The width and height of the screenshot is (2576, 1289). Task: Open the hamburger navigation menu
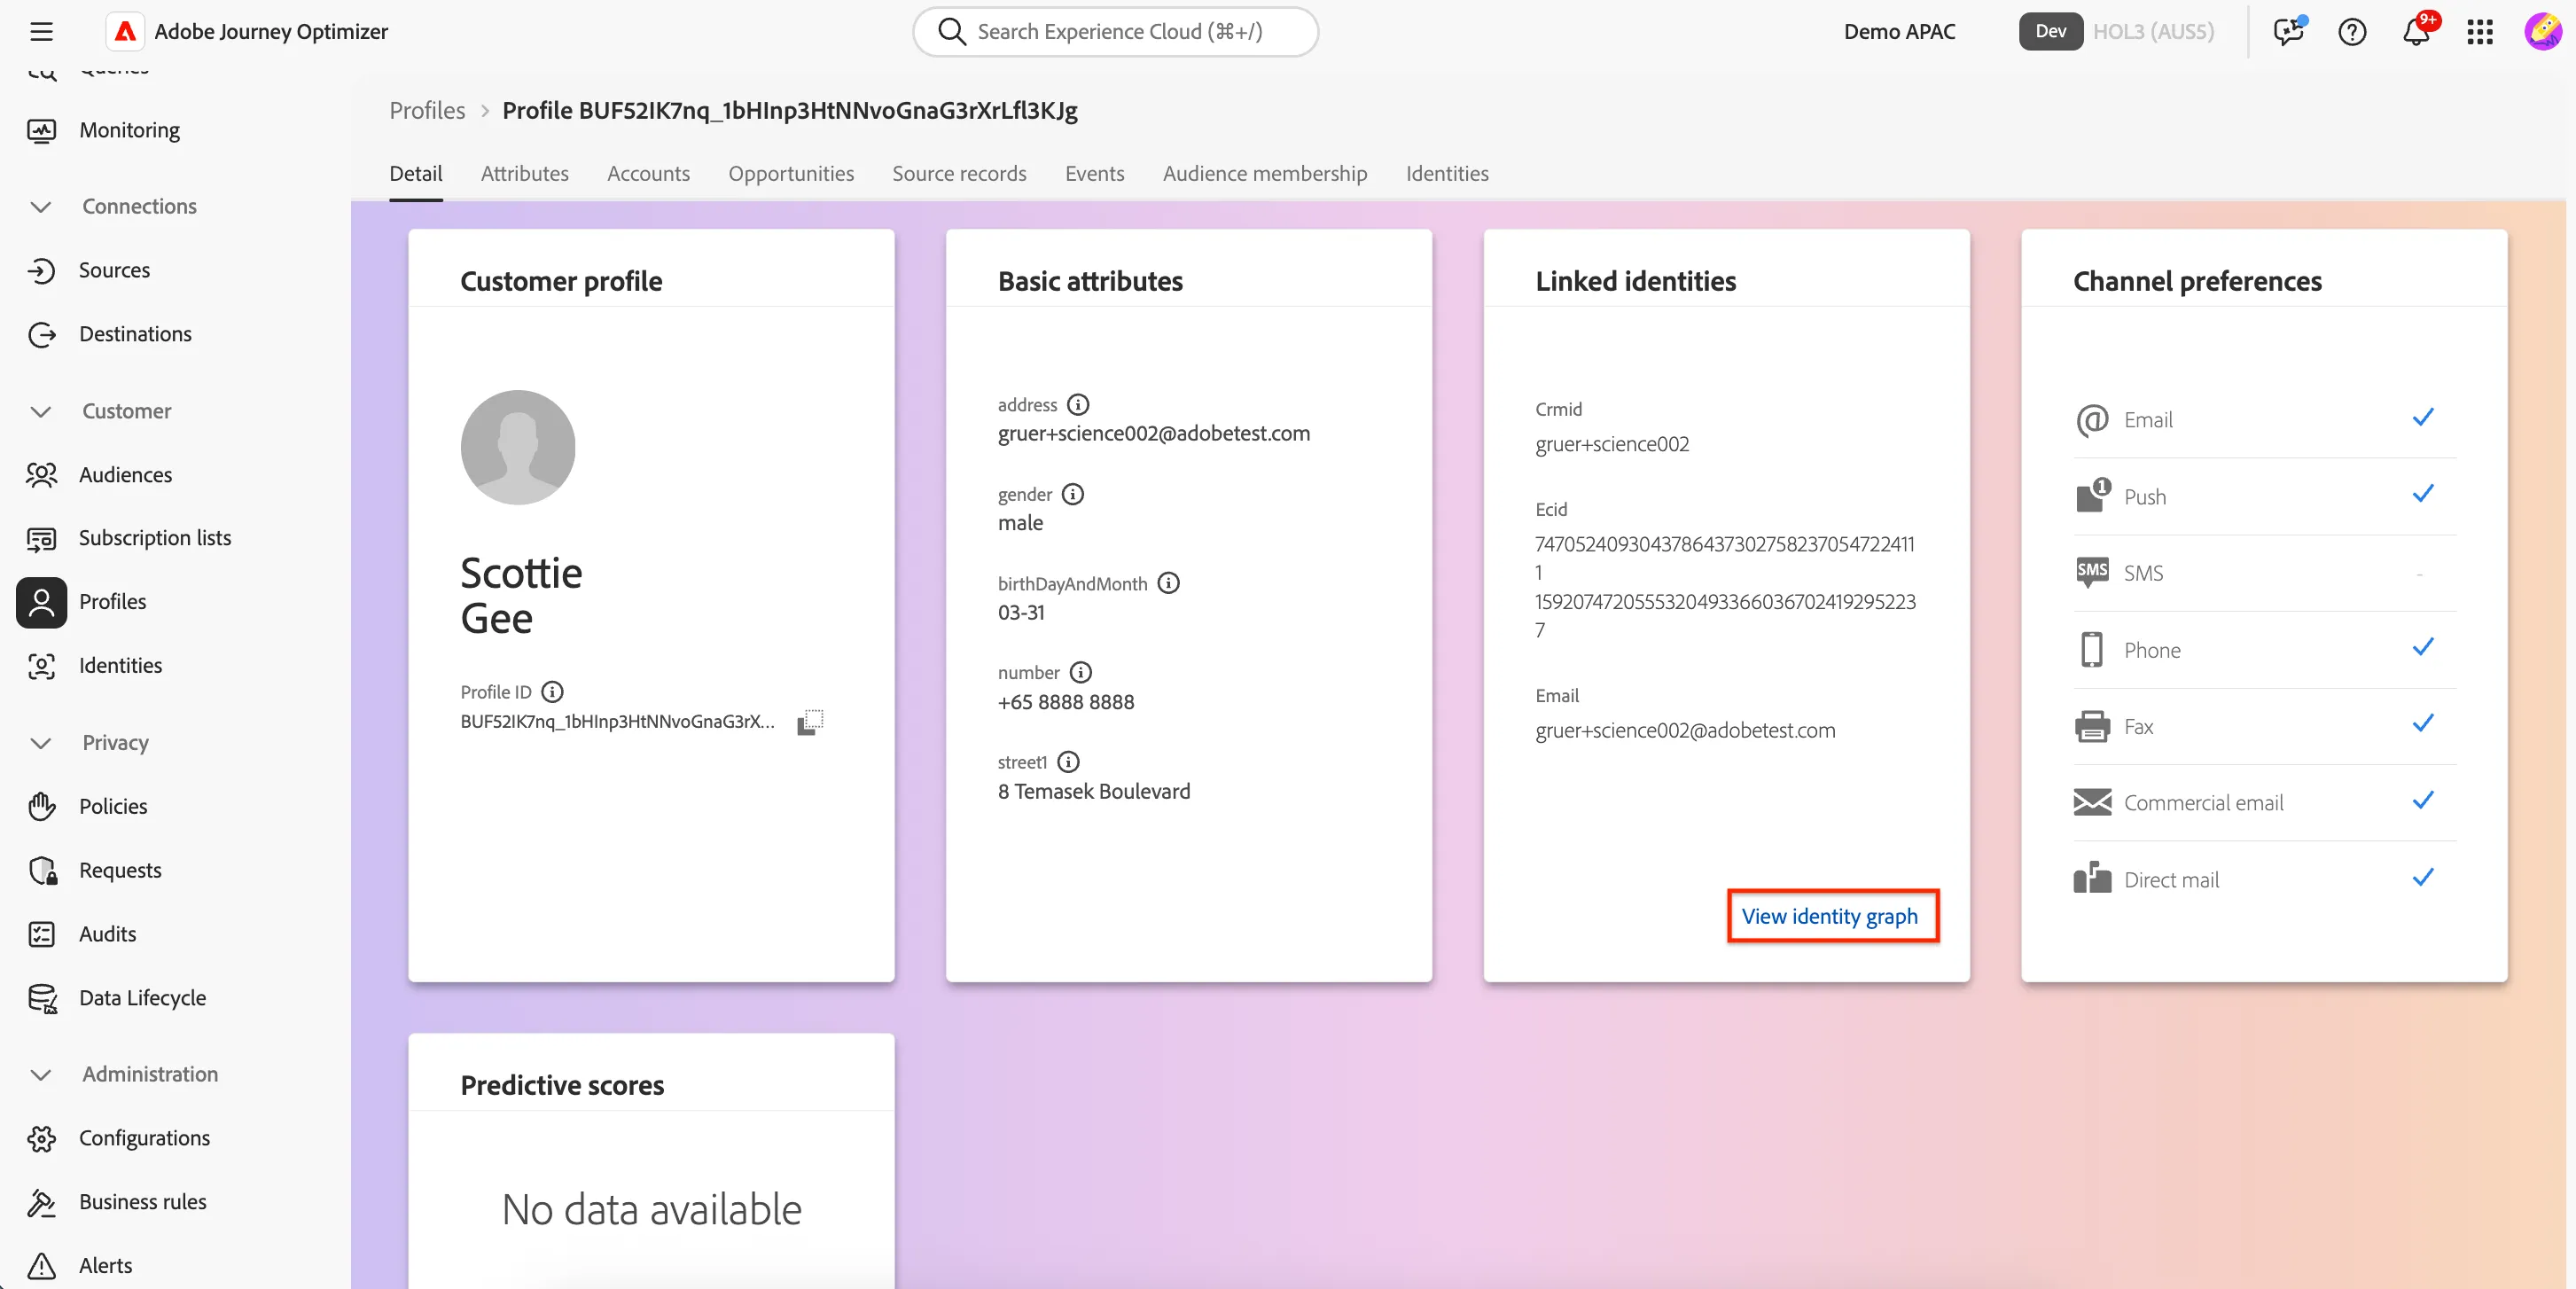pyautogui.click(x=41, y=31)
